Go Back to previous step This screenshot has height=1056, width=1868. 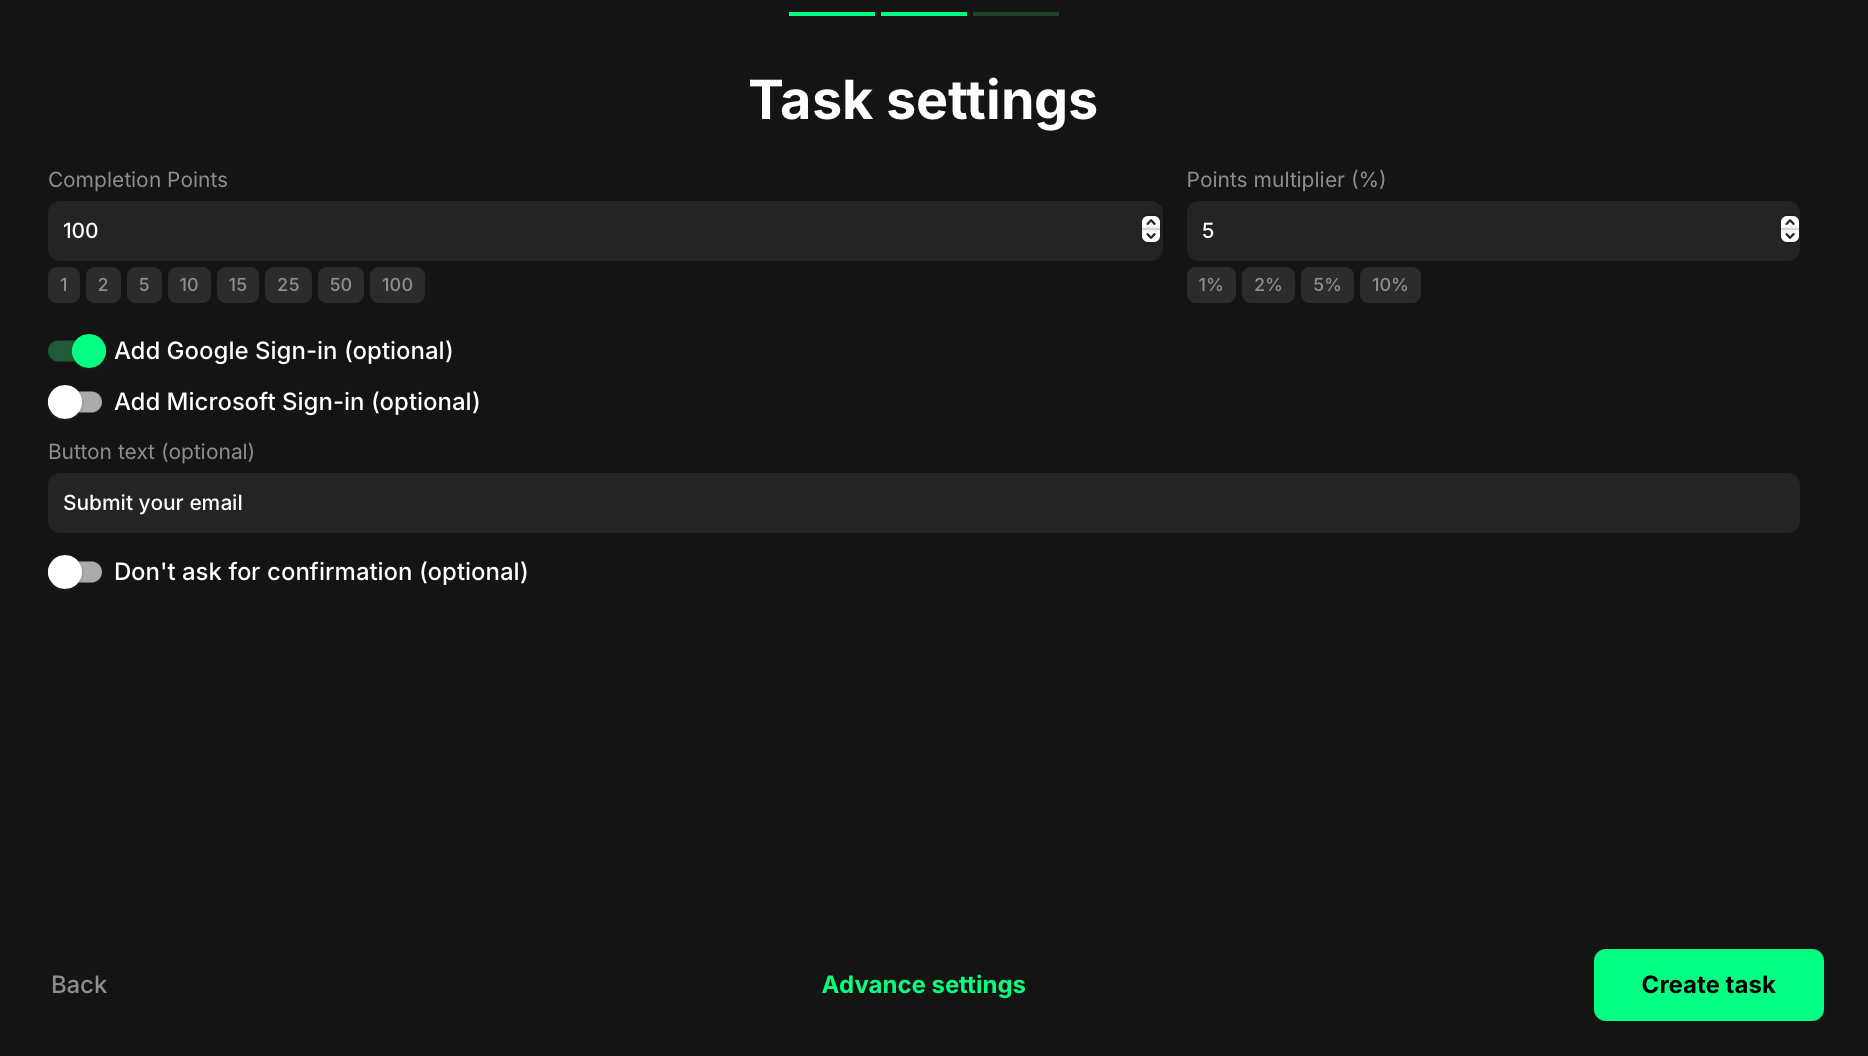pos(79,985)
